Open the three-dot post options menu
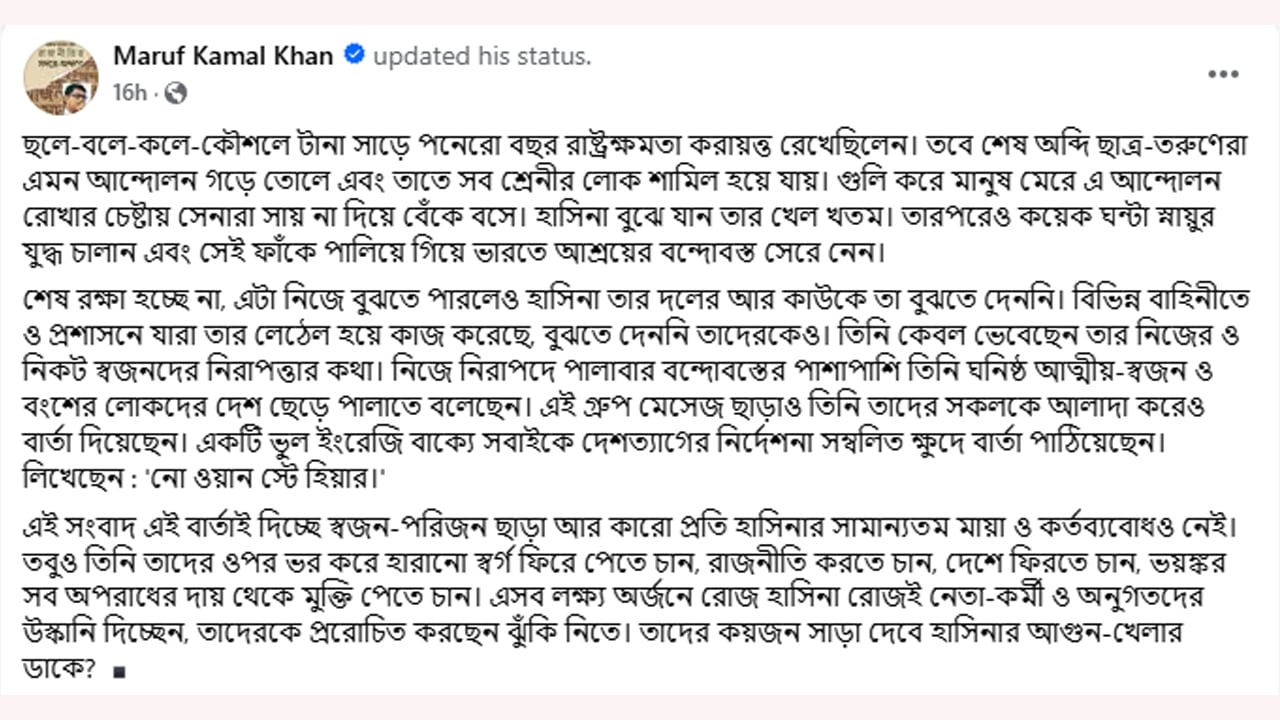1280x720 pixels. click(x=1224, y=76)
